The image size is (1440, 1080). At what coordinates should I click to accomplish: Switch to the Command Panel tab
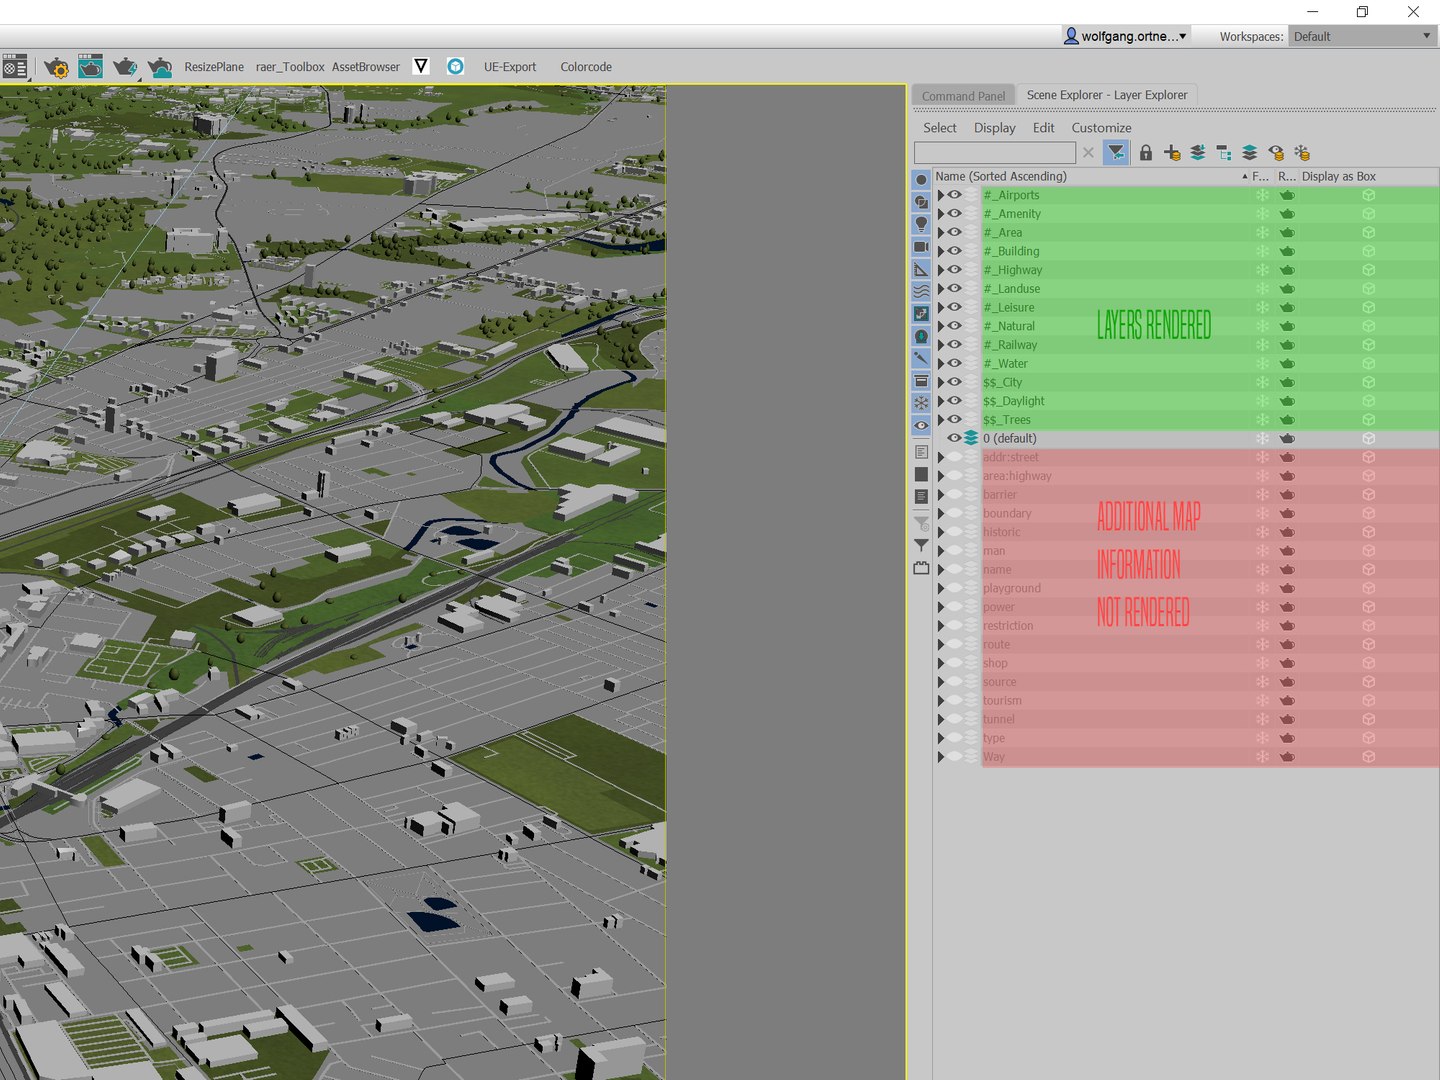pos(963,96)
